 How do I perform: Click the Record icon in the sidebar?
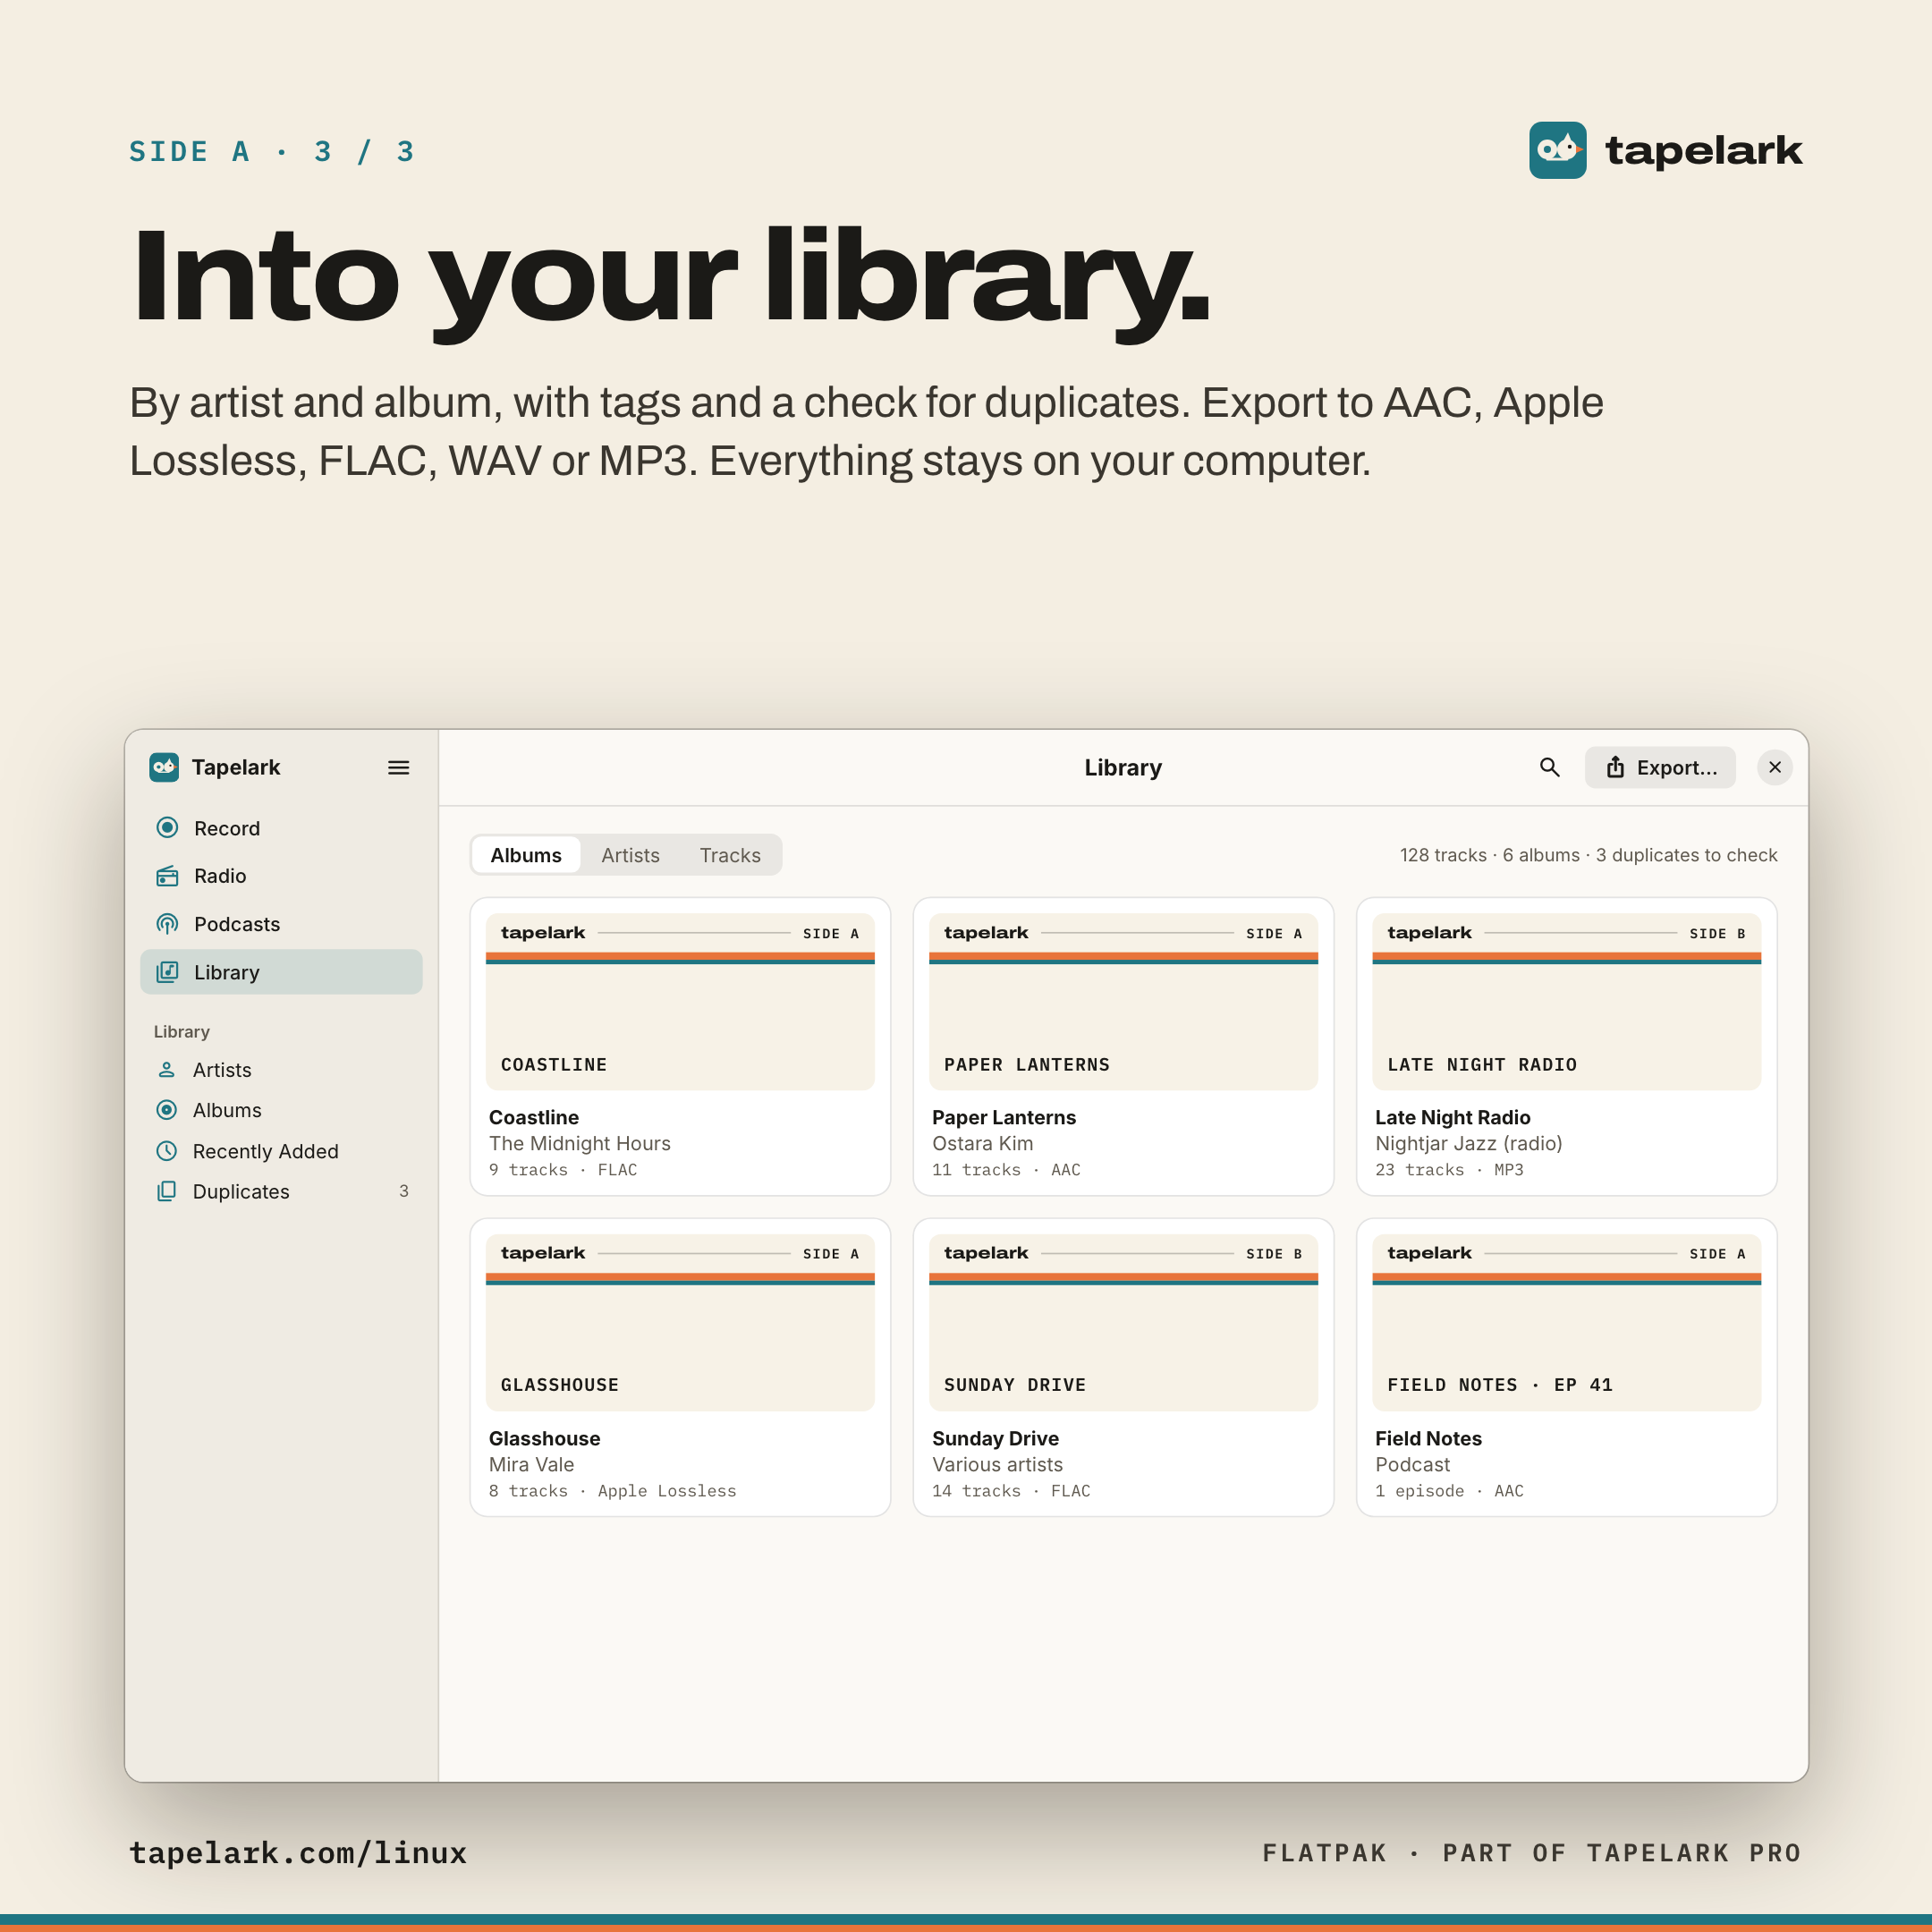168,827
